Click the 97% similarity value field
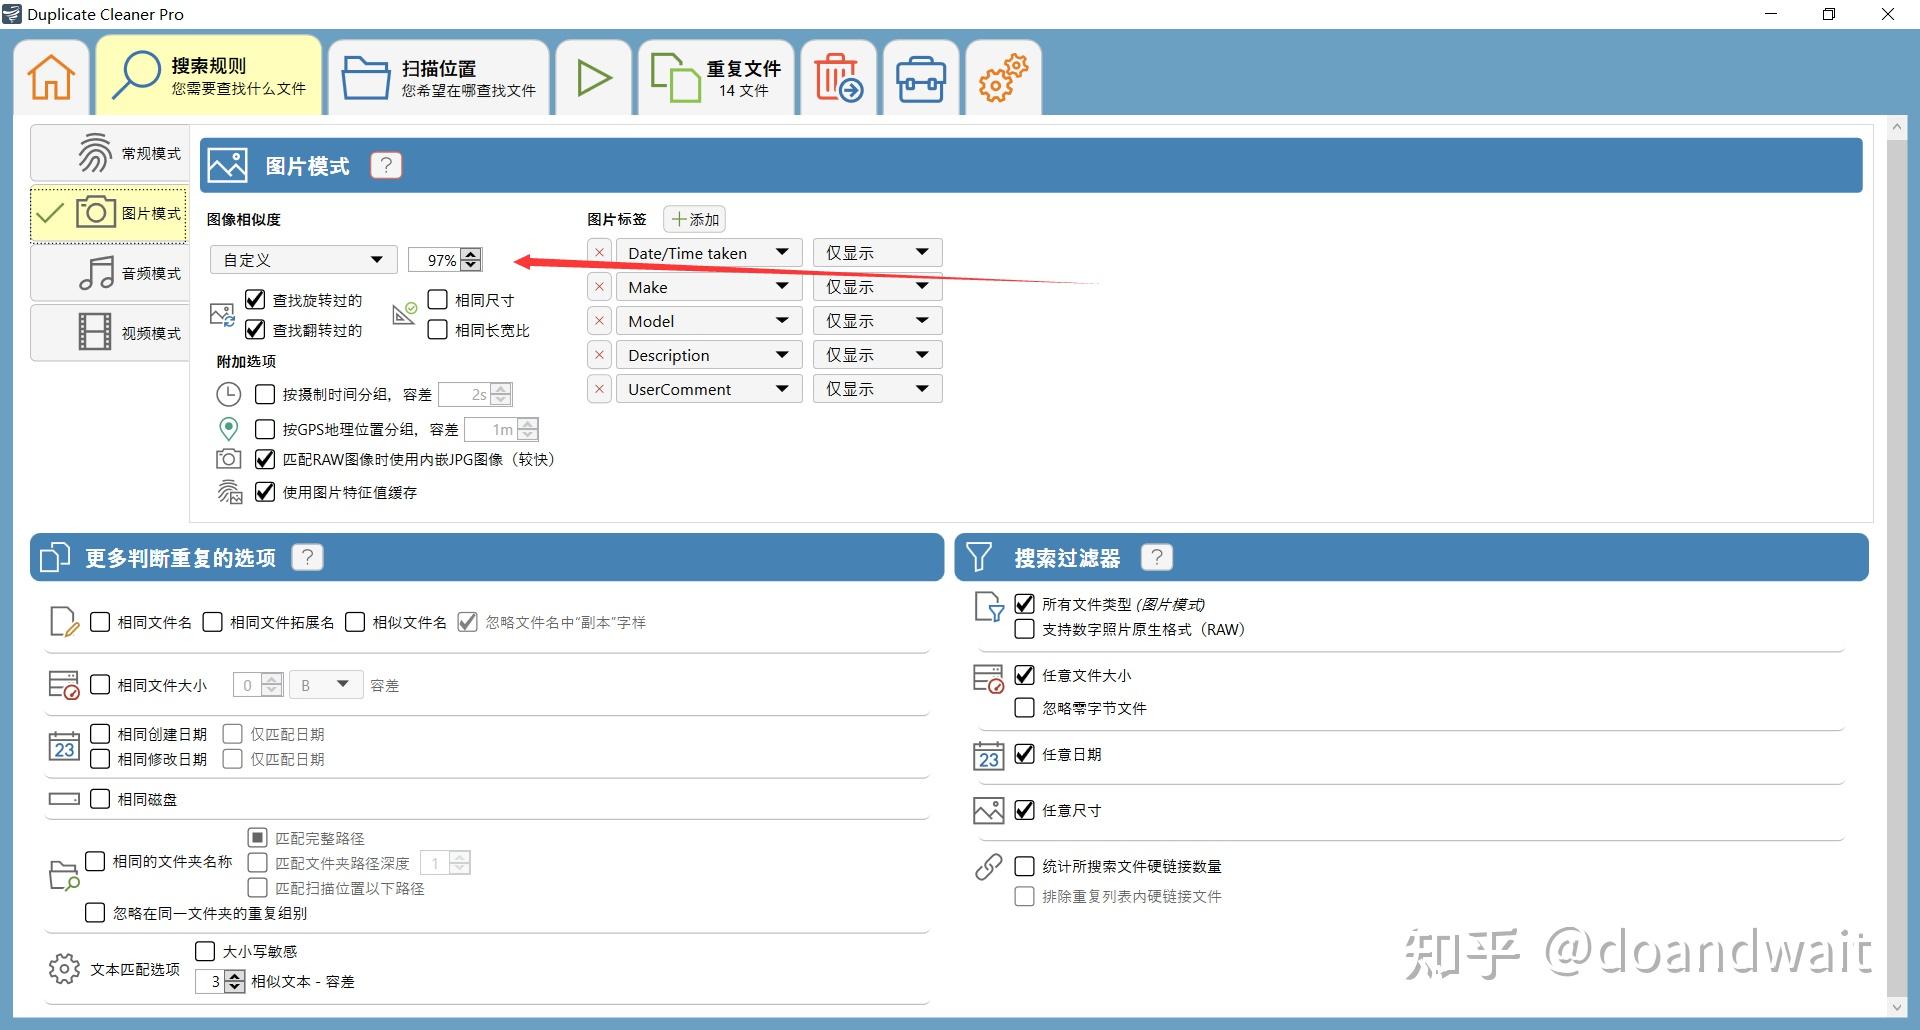 click(x=435, y=260)
